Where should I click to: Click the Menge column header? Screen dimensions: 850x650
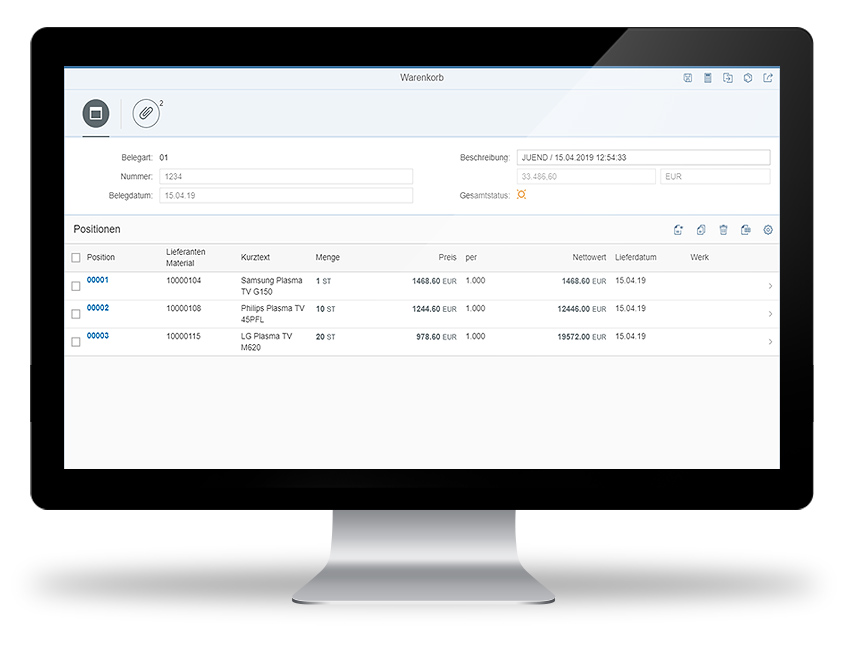(x=327, y=258)
